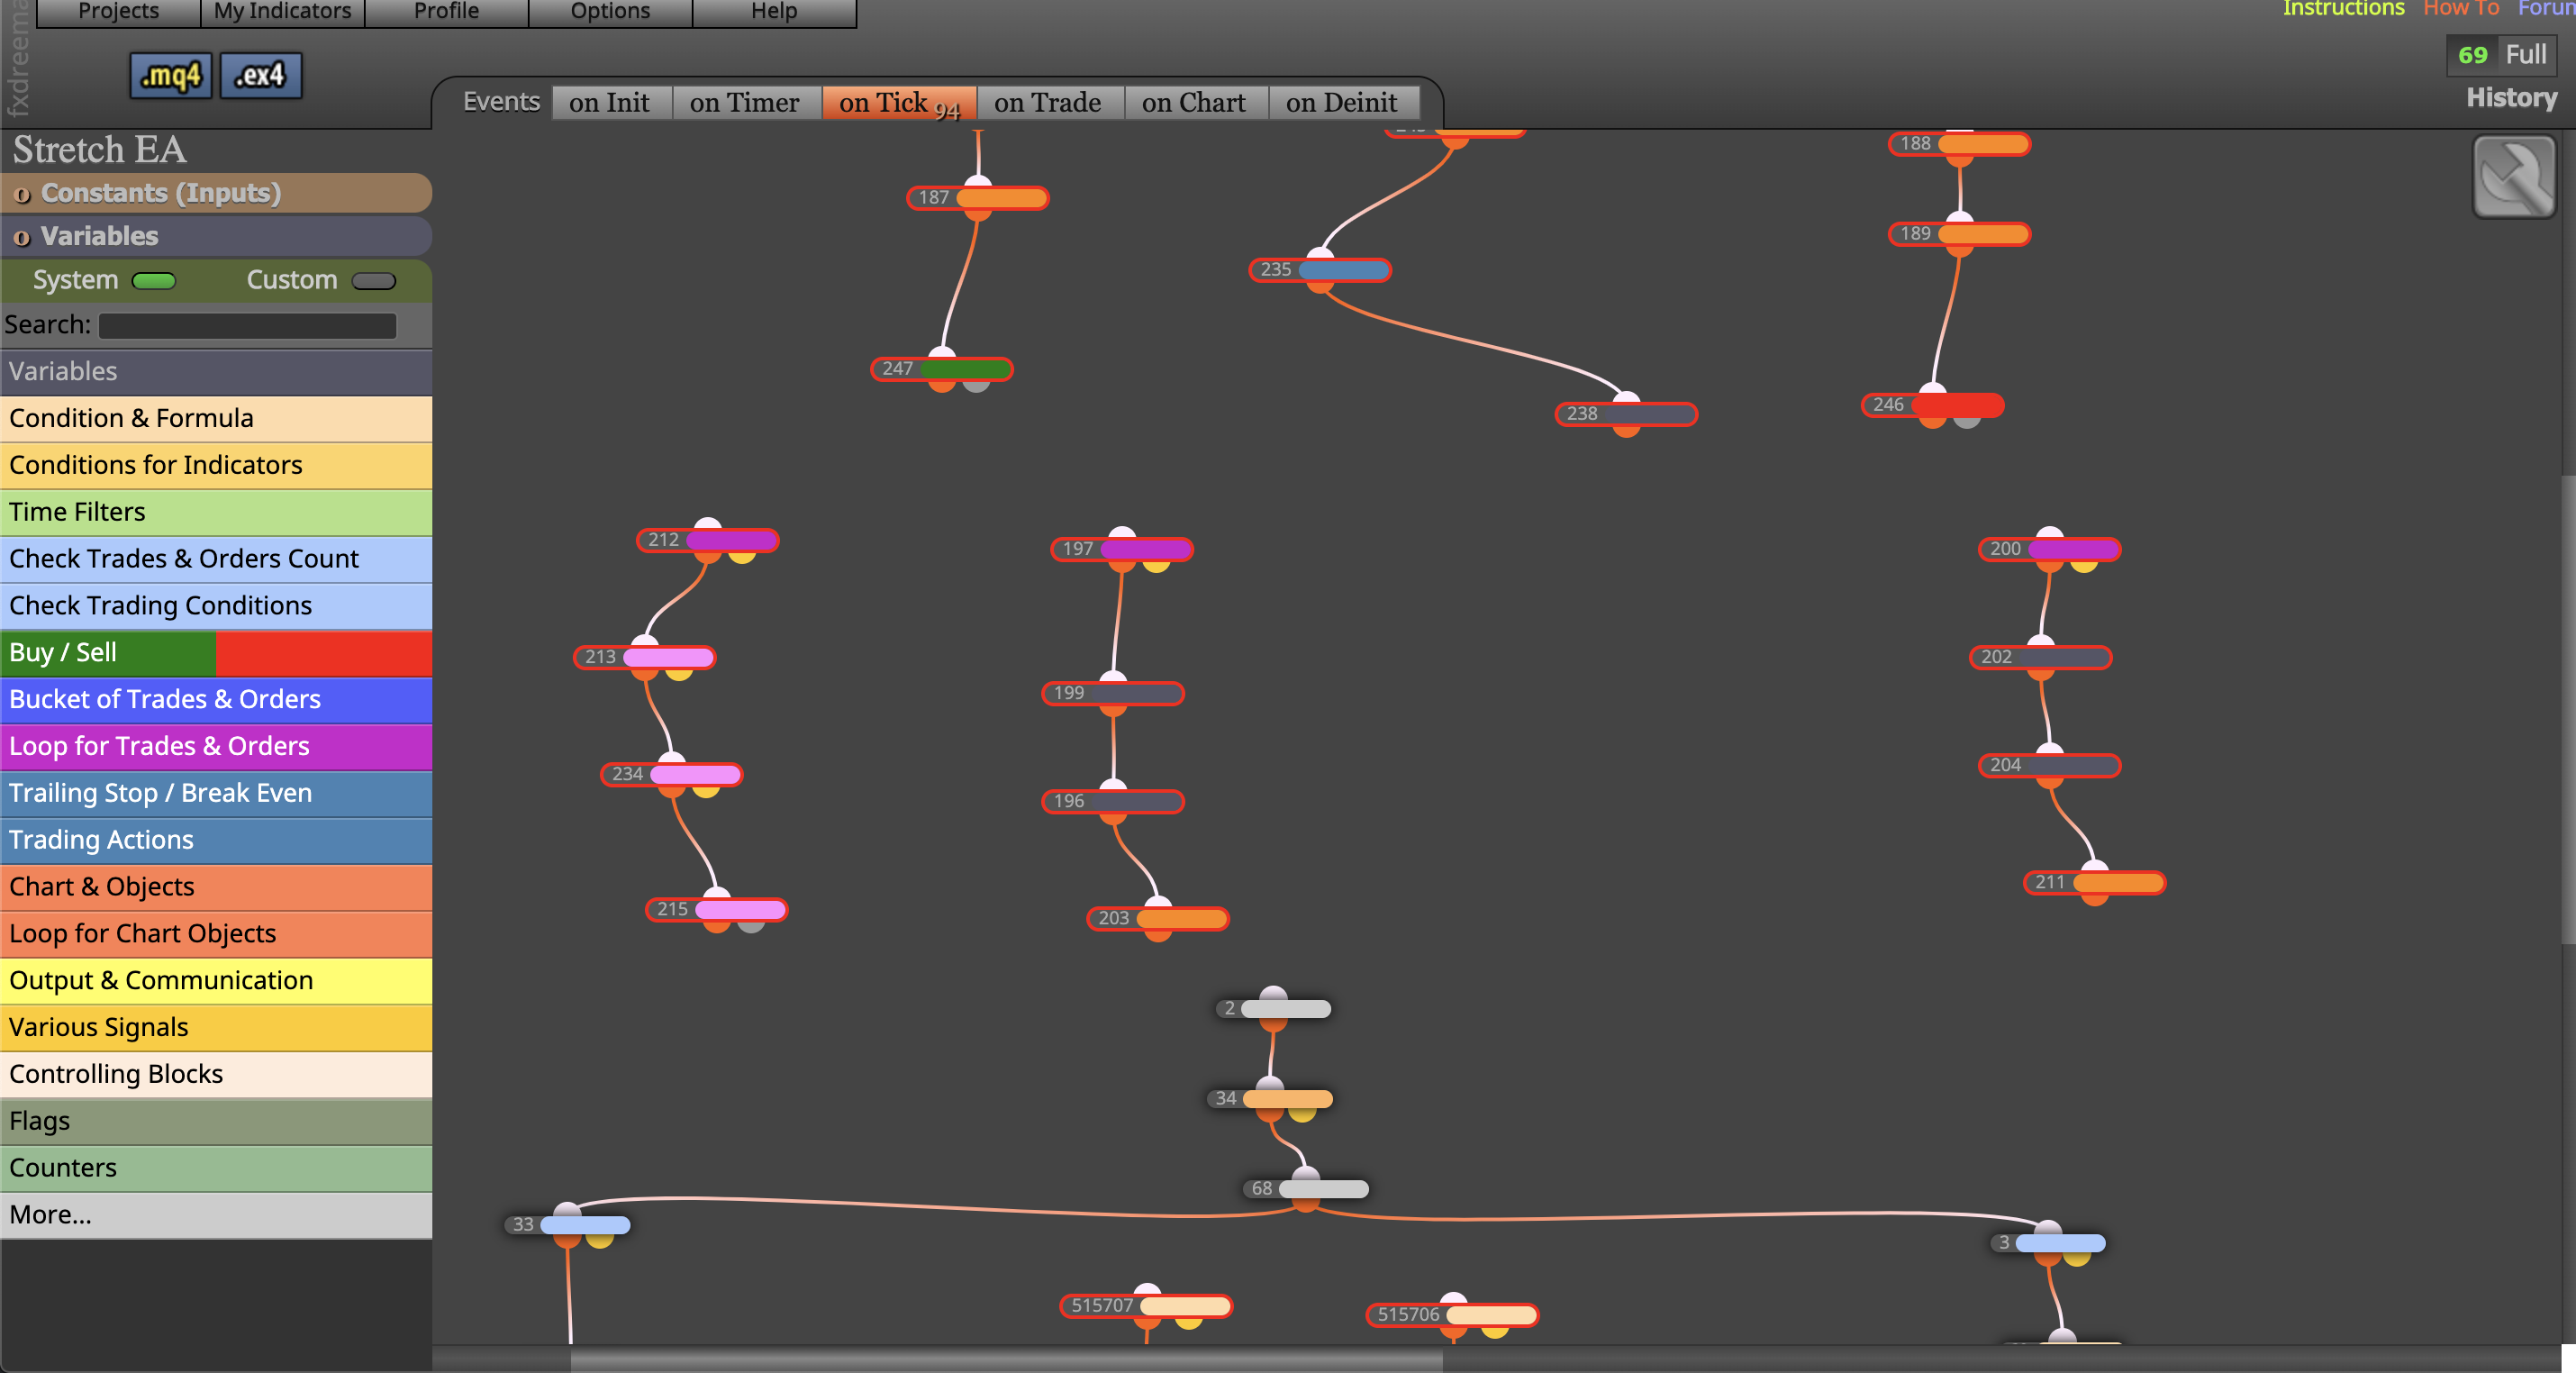Select purple block node 200
Image resolution: width=2576 pixels, height=1373 pixels.
click(x=2050, y=549)
